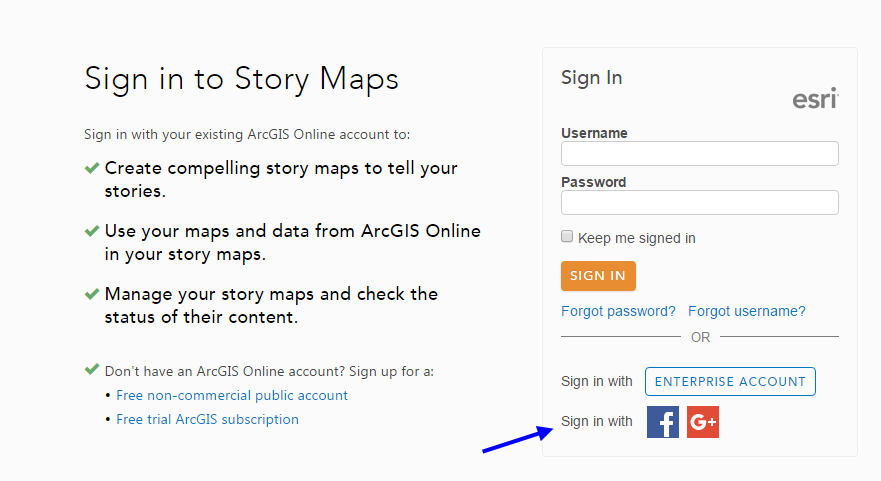Click checkmark beside 'Manage your story maps'
881x481 pixels.
point(92,295)
